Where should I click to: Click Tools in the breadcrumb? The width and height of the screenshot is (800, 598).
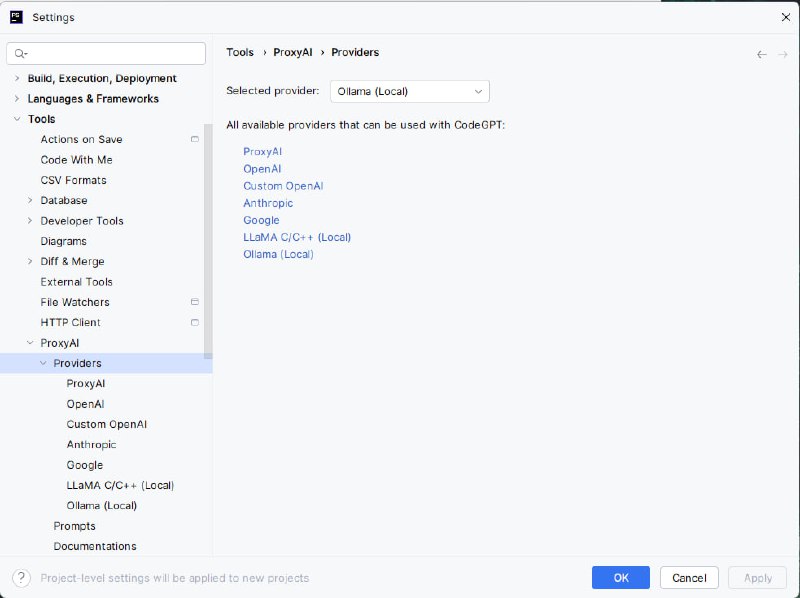[240, 52]
